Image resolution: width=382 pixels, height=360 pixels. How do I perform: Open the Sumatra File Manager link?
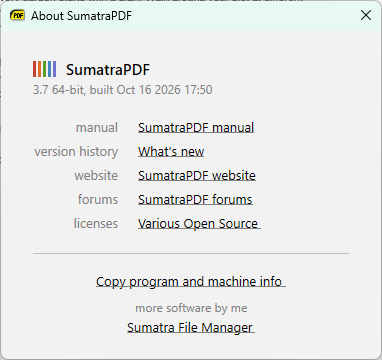click(x=191, y=328)
